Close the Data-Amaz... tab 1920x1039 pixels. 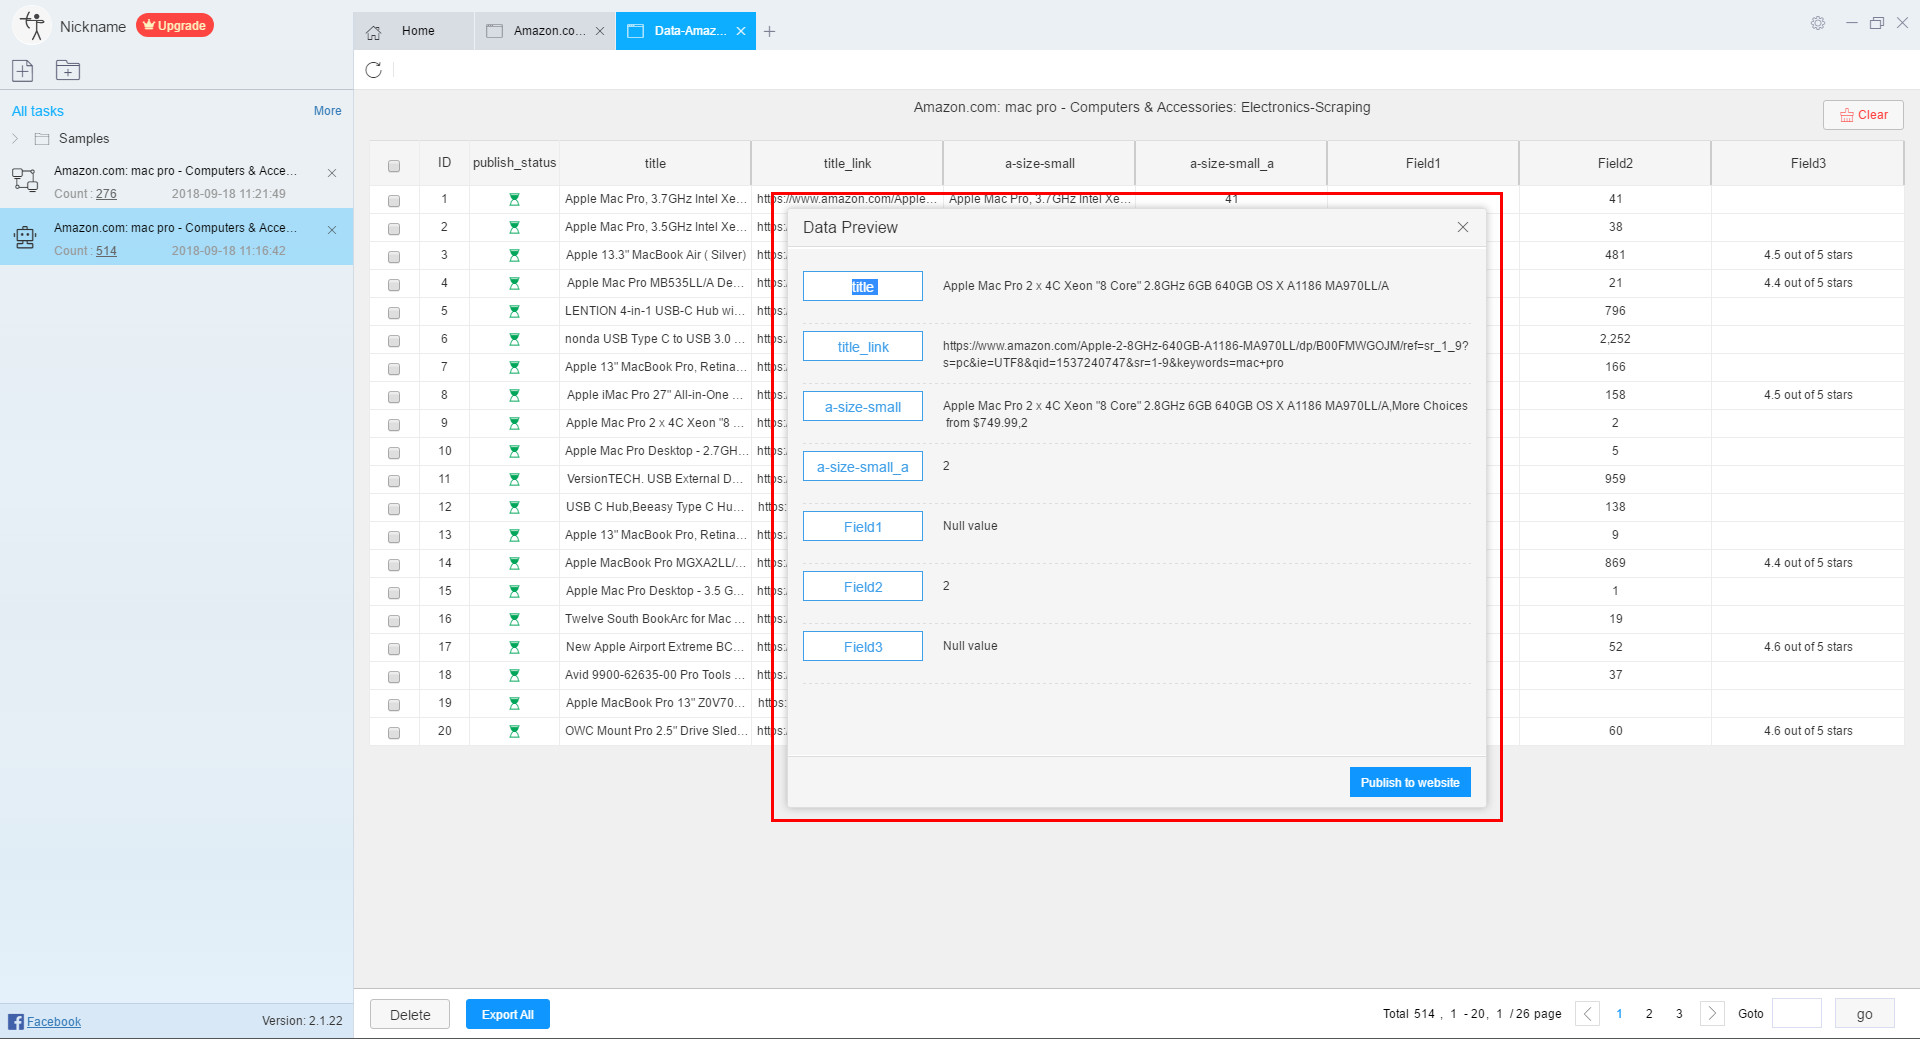741,31
